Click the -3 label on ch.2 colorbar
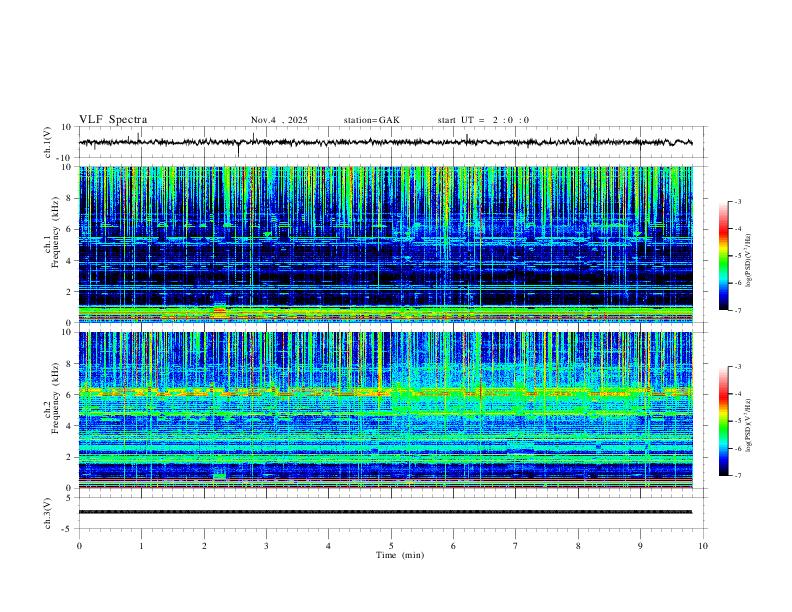 coord(737,367)
